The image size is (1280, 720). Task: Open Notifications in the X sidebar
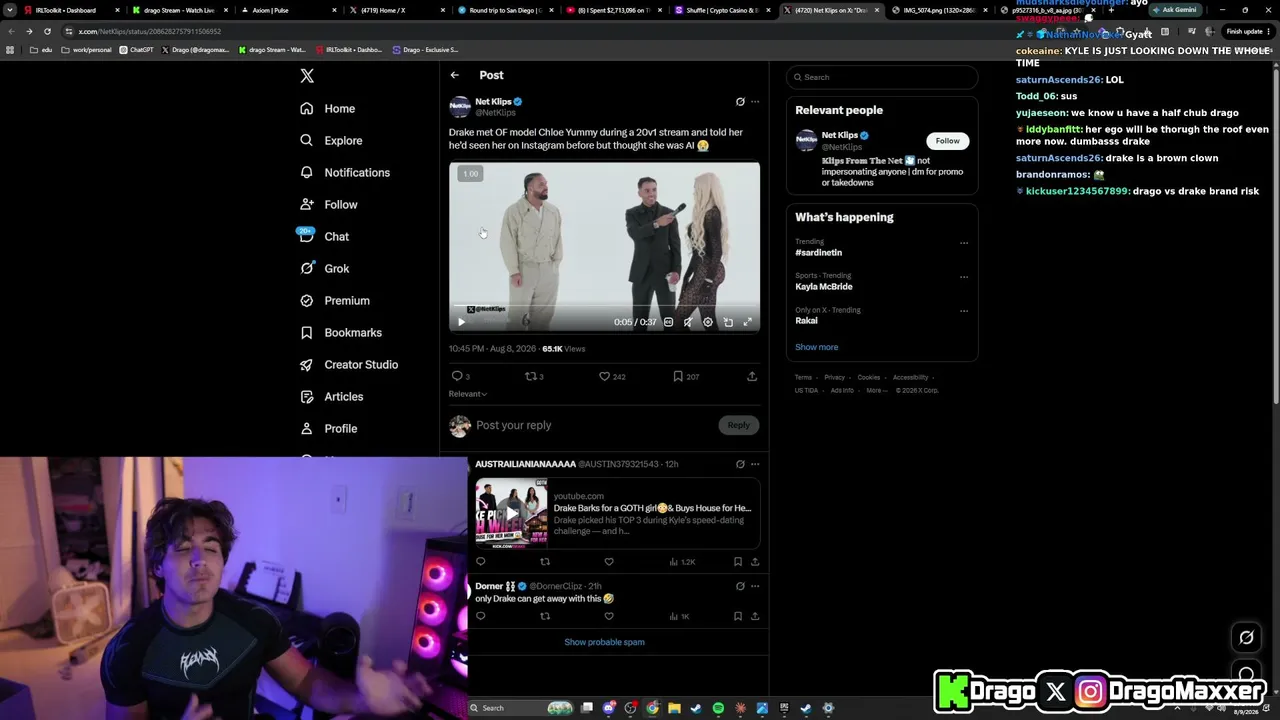[x=345, y=172]
